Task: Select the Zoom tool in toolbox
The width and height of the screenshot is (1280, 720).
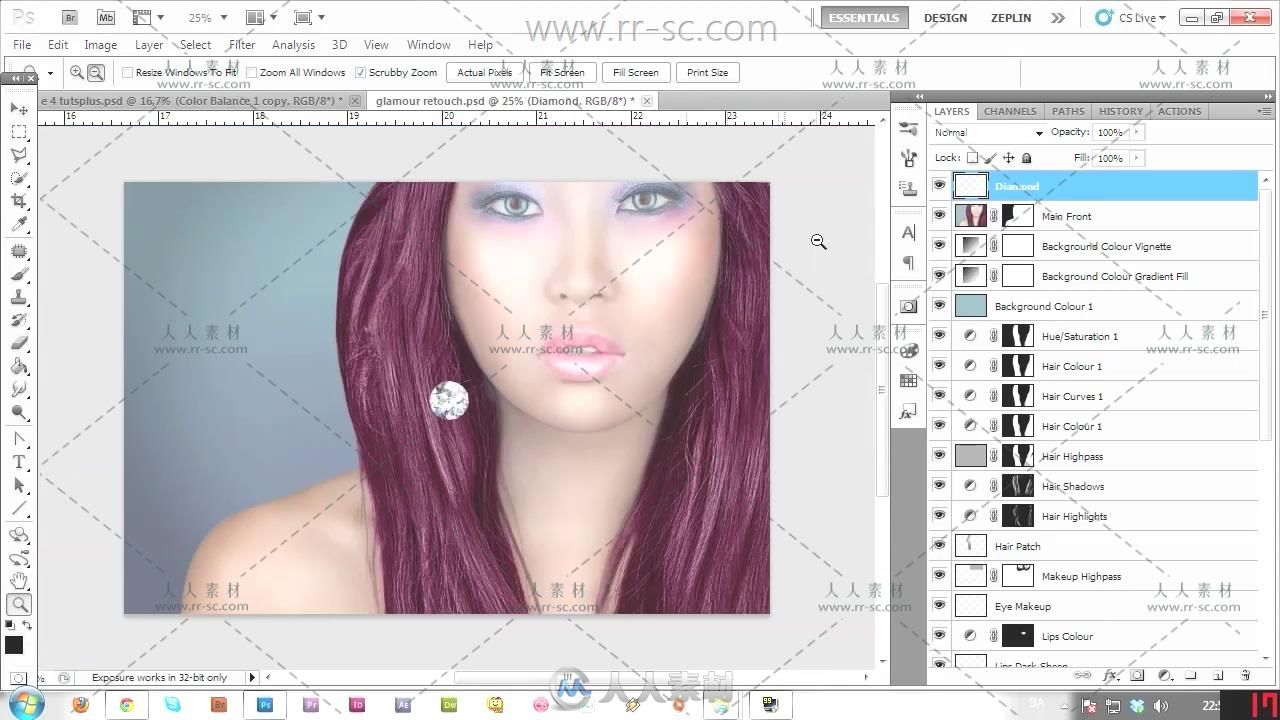Action: pos(19,604)
